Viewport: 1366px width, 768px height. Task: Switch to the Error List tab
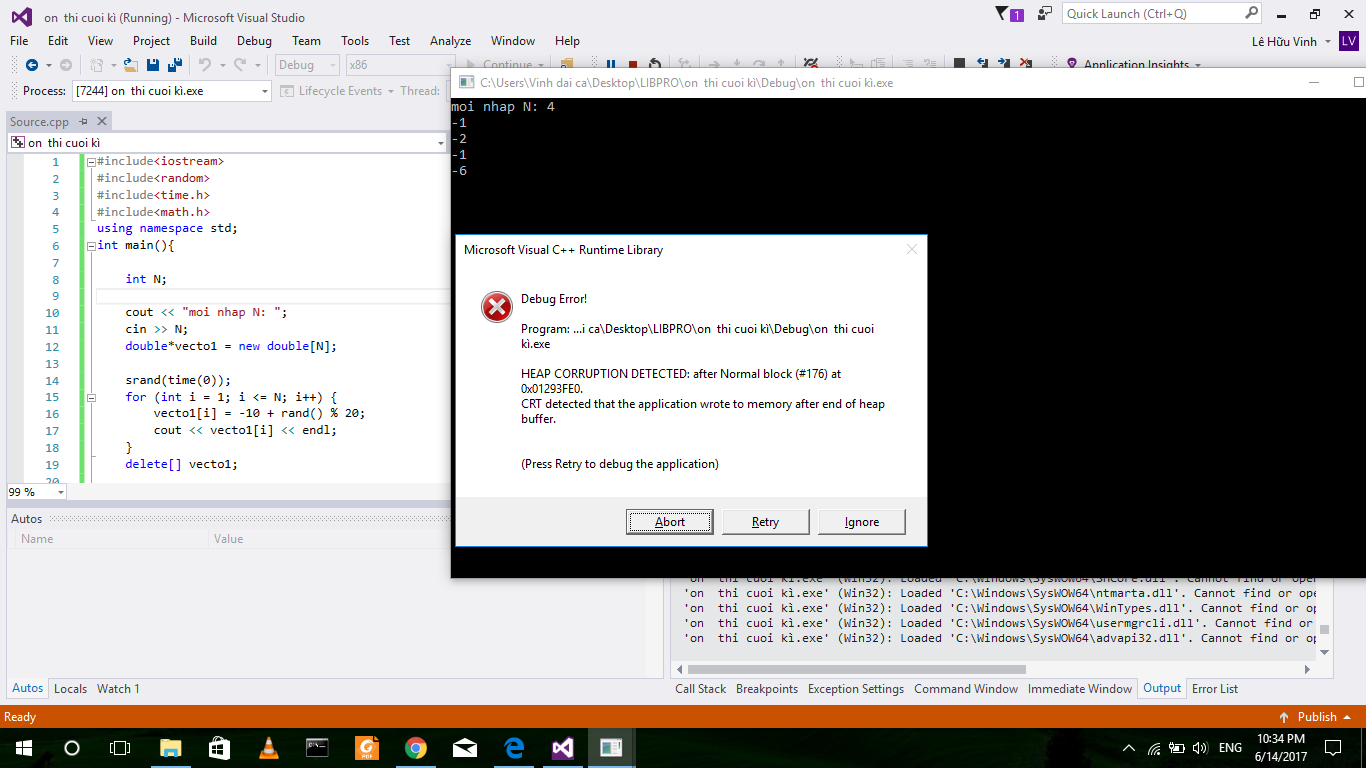pyautogui.click(x=1215, y=689)
